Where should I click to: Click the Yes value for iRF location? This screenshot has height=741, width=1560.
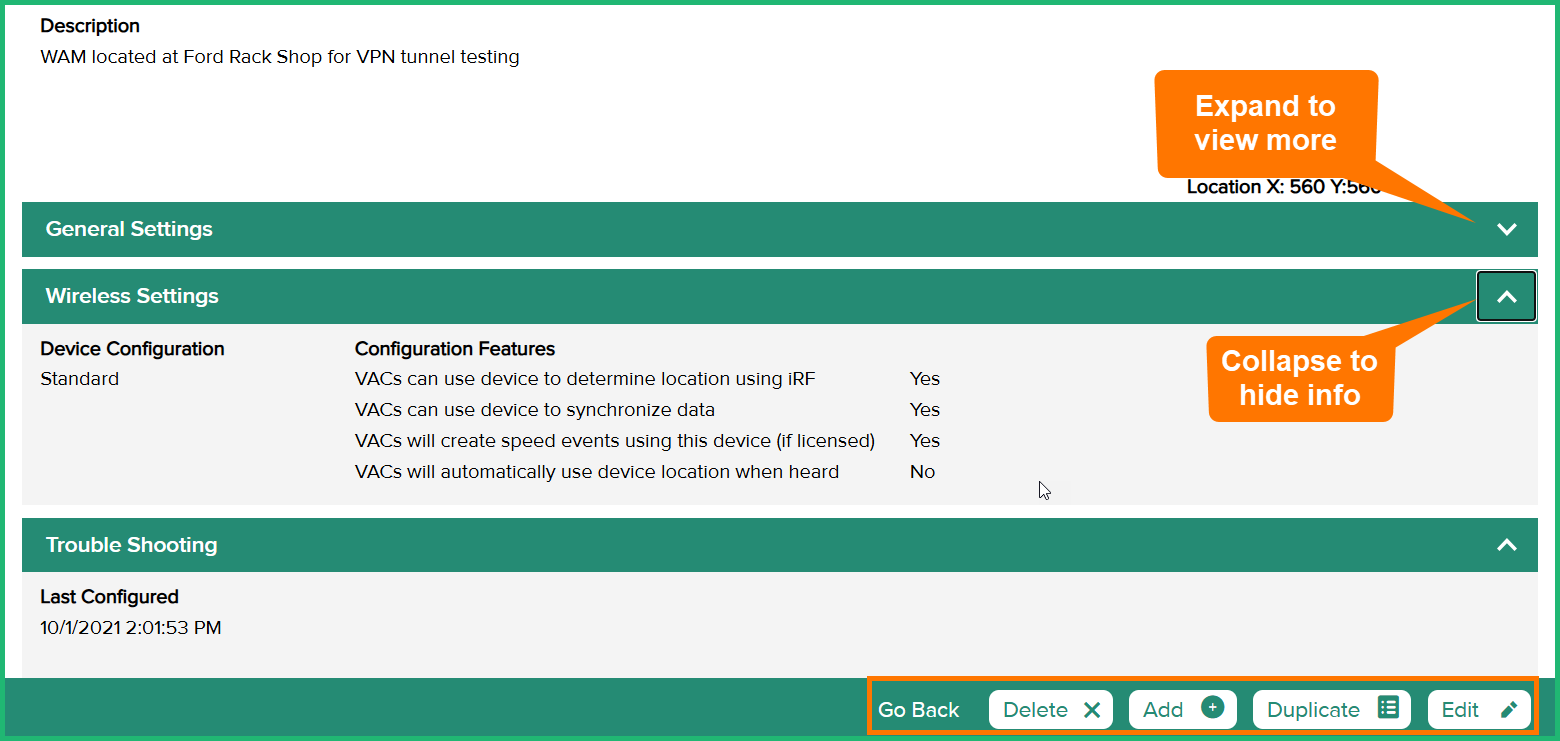[x=924, y=379]
